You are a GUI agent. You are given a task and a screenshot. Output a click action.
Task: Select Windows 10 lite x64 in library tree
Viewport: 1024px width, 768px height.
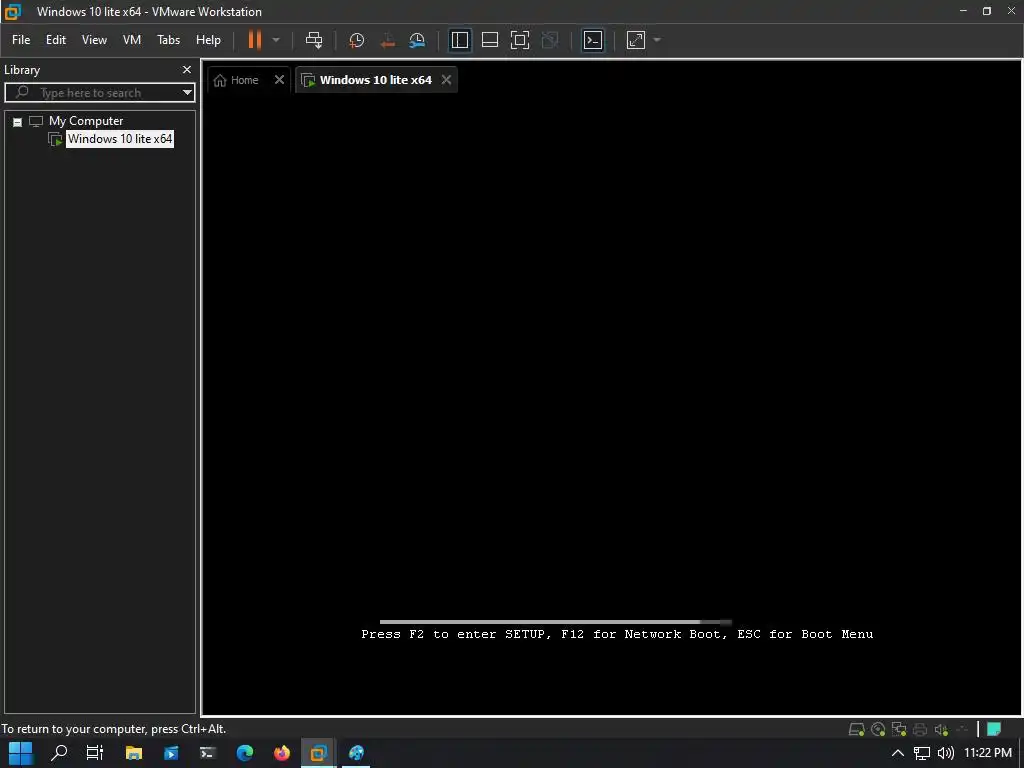120,138
